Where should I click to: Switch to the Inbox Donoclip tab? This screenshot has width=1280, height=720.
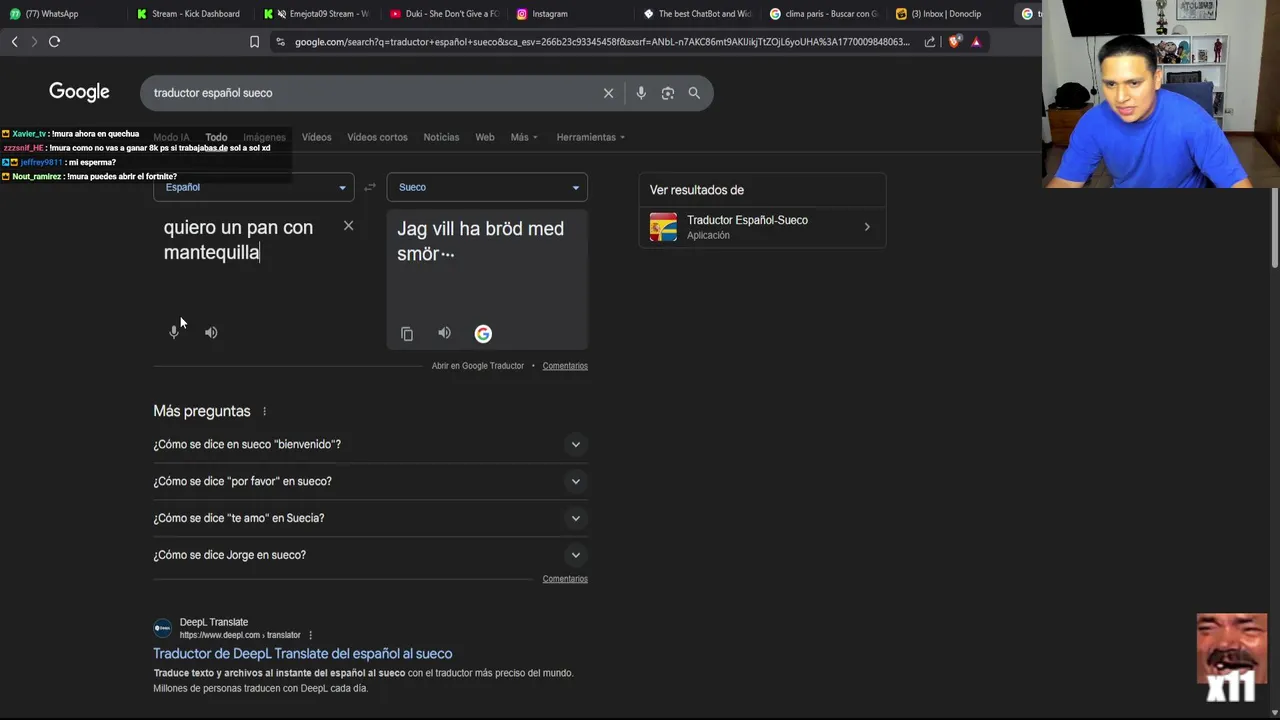tap(950, 14)
